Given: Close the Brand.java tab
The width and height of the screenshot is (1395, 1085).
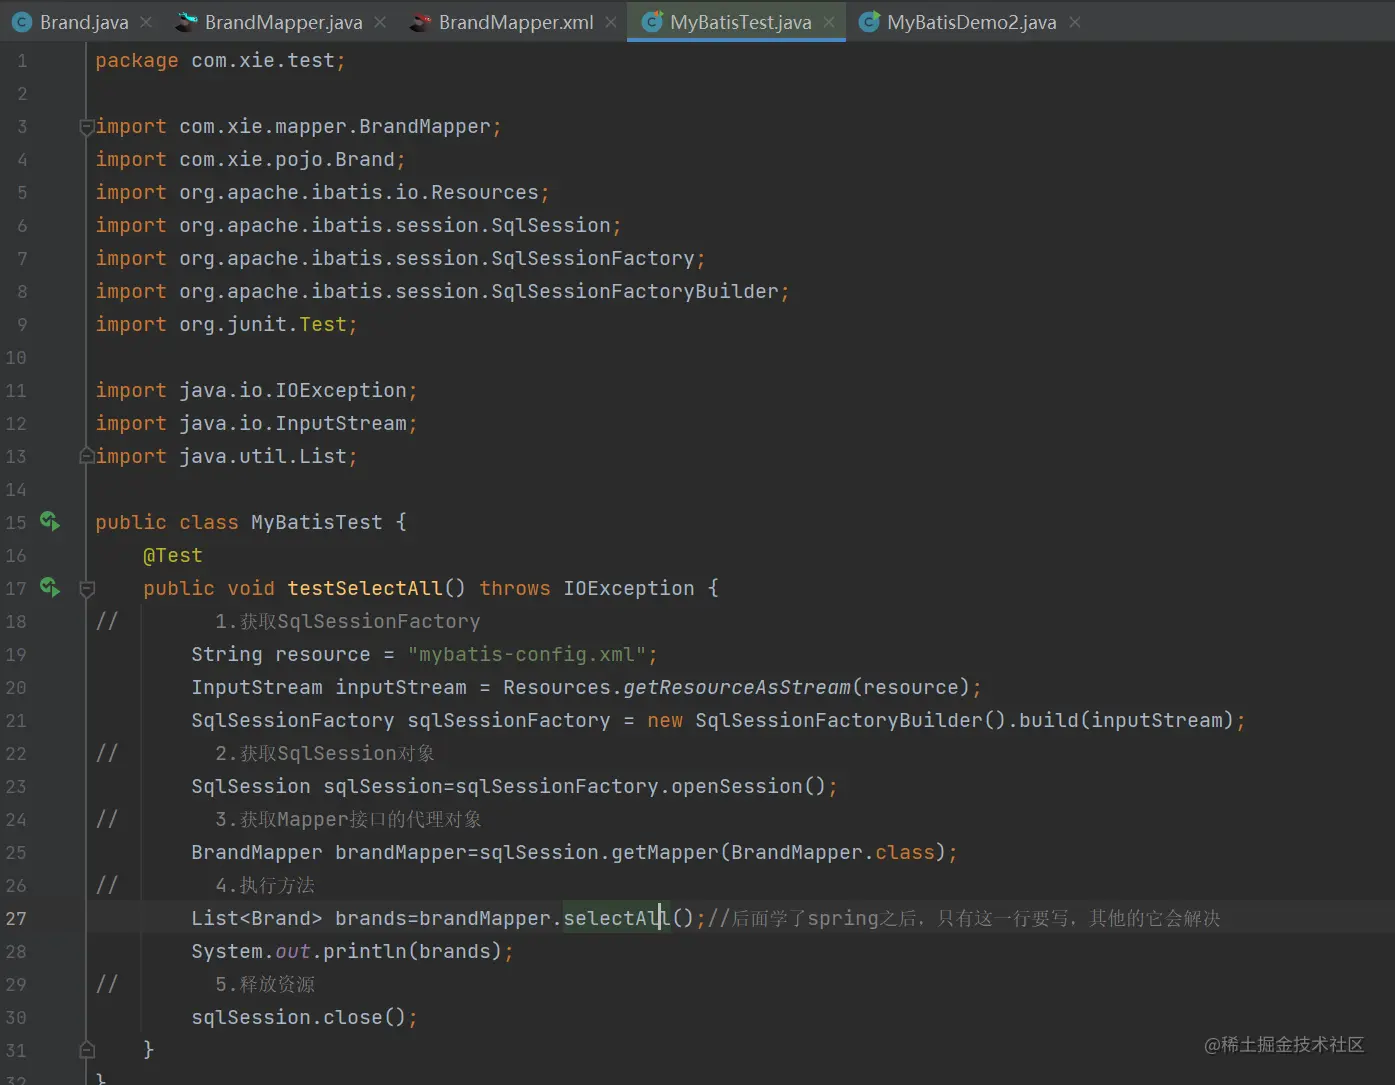Looking at the screenshot, I should [146, 22].
